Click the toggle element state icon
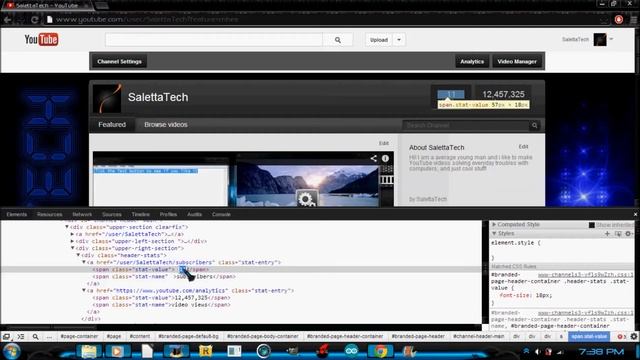Image resolution: width=640 pixels, height=360 pixels. [x=618, y=233]
